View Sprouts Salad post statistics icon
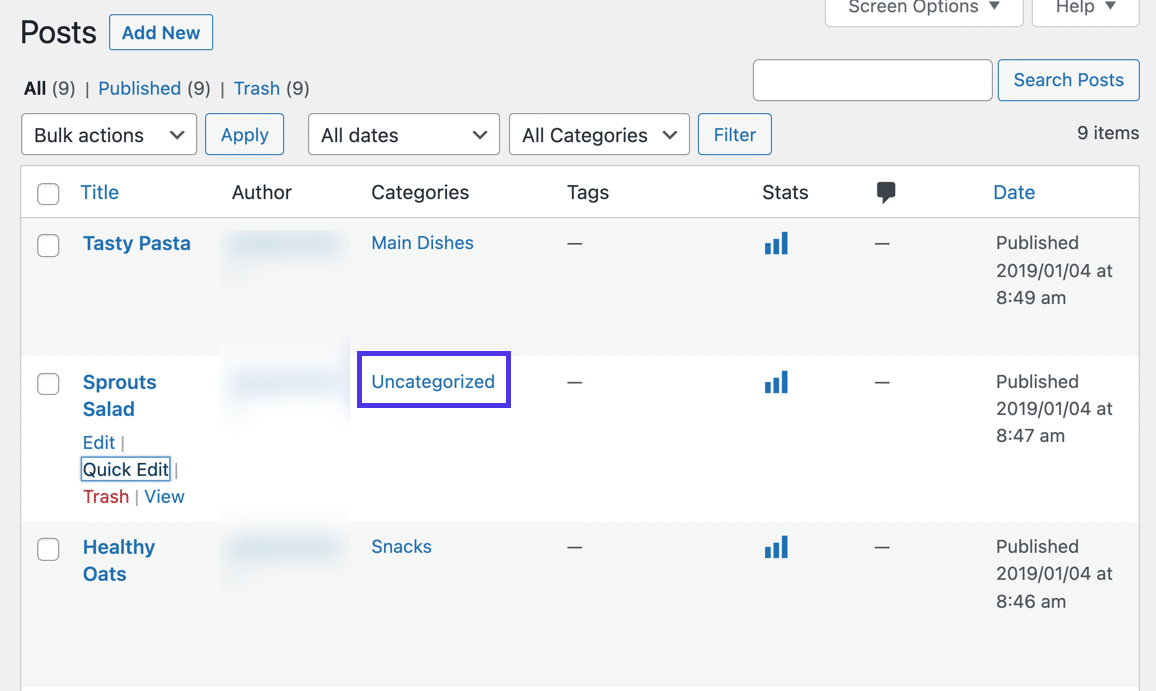1156x691 pixels. tap(776, 382)
